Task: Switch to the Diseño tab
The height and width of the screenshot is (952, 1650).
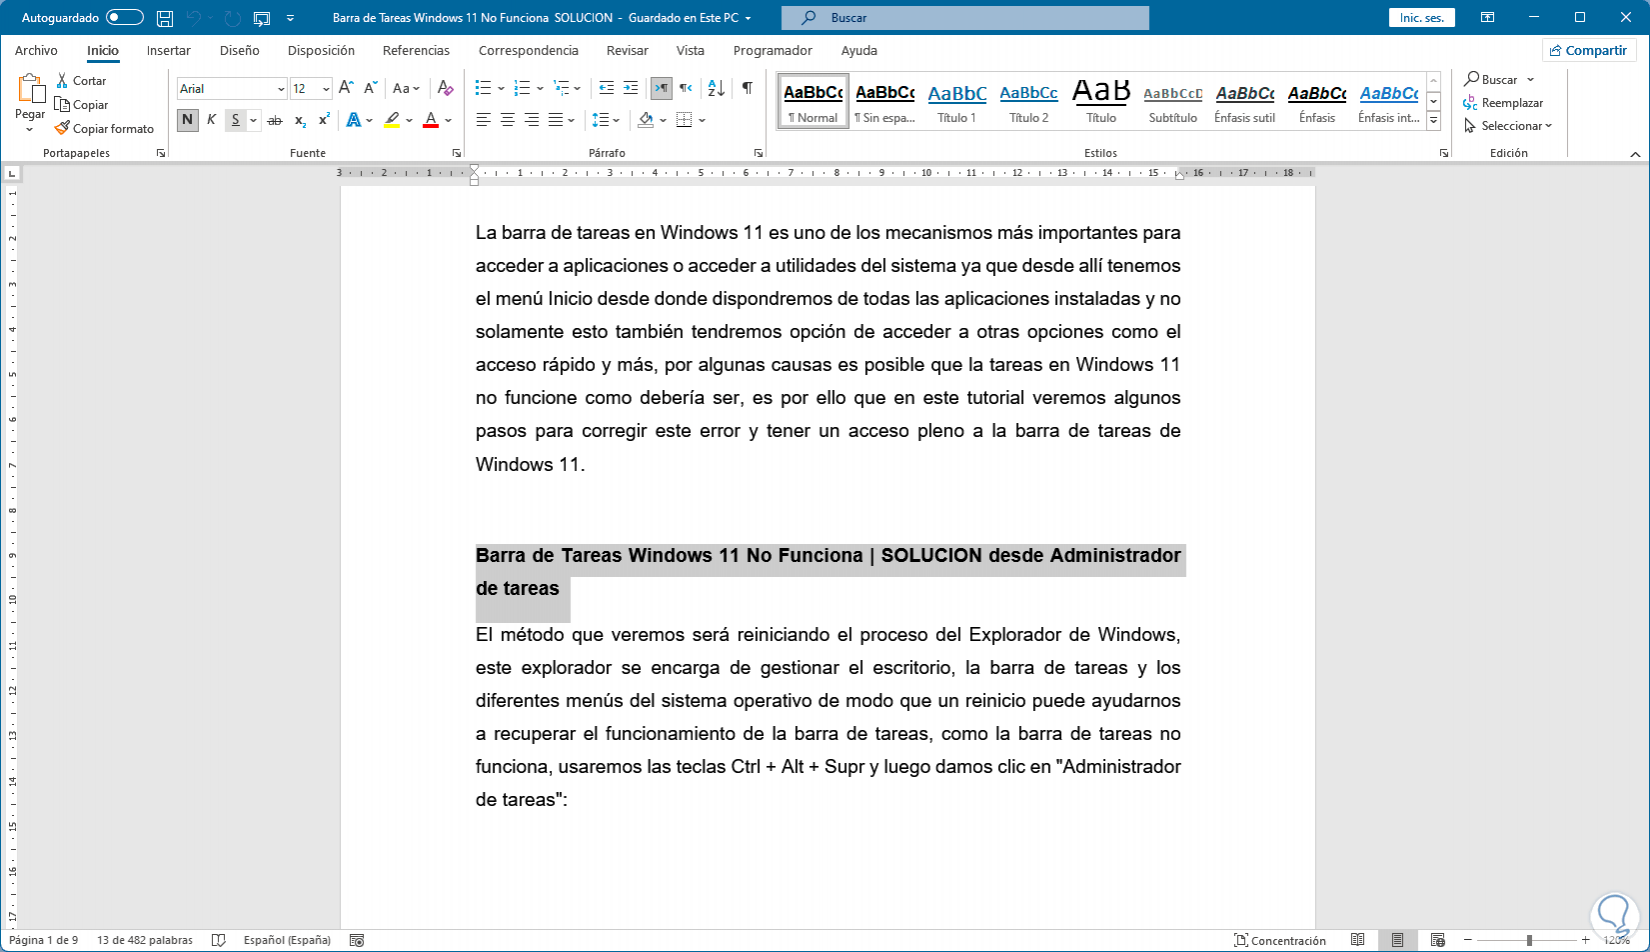Action: click(240, 50)
